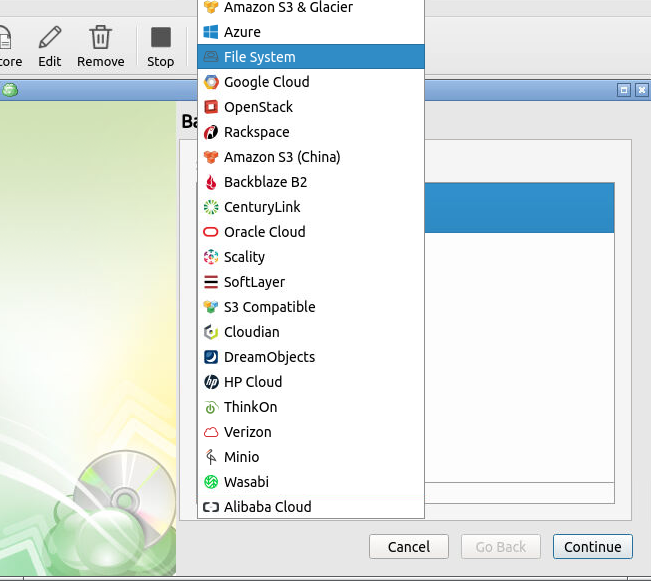Choose Oracle Cloud option
Screen dimensions: 651x581
coord(311,232)
